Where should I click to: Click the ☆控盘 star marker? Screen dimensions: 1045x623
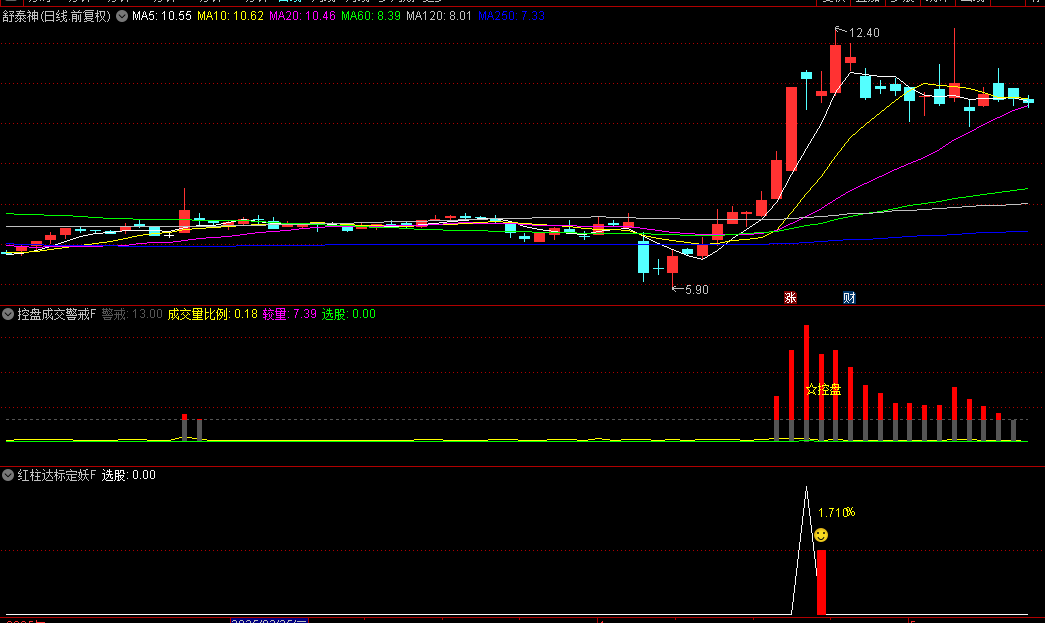823,389
